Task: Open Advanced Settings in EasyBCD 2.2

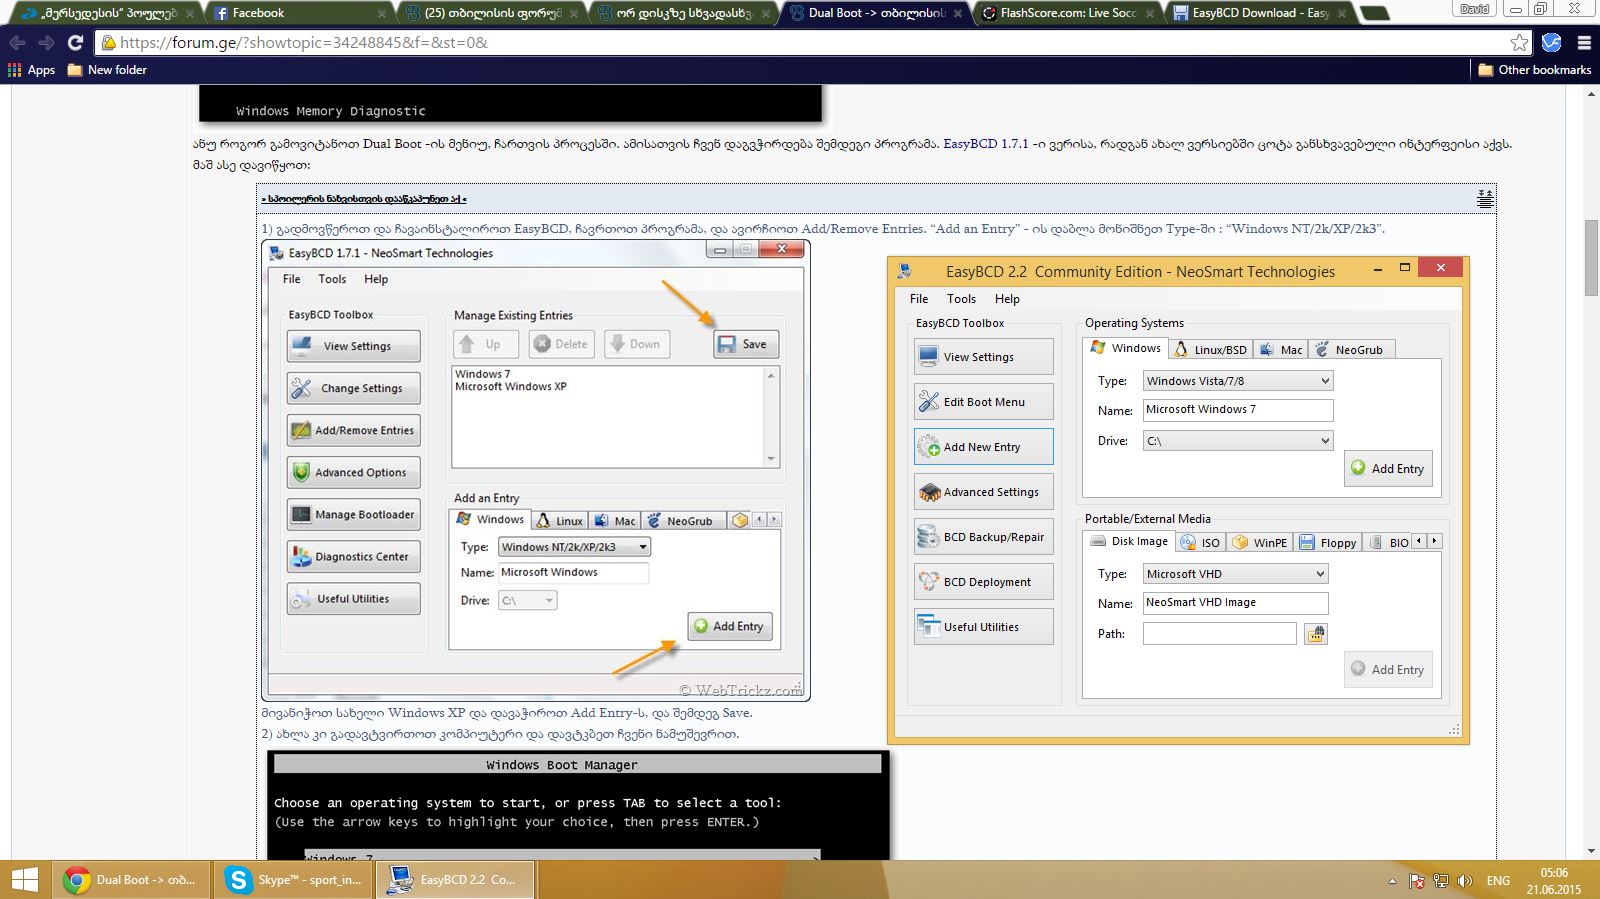Action: point(983,492)
